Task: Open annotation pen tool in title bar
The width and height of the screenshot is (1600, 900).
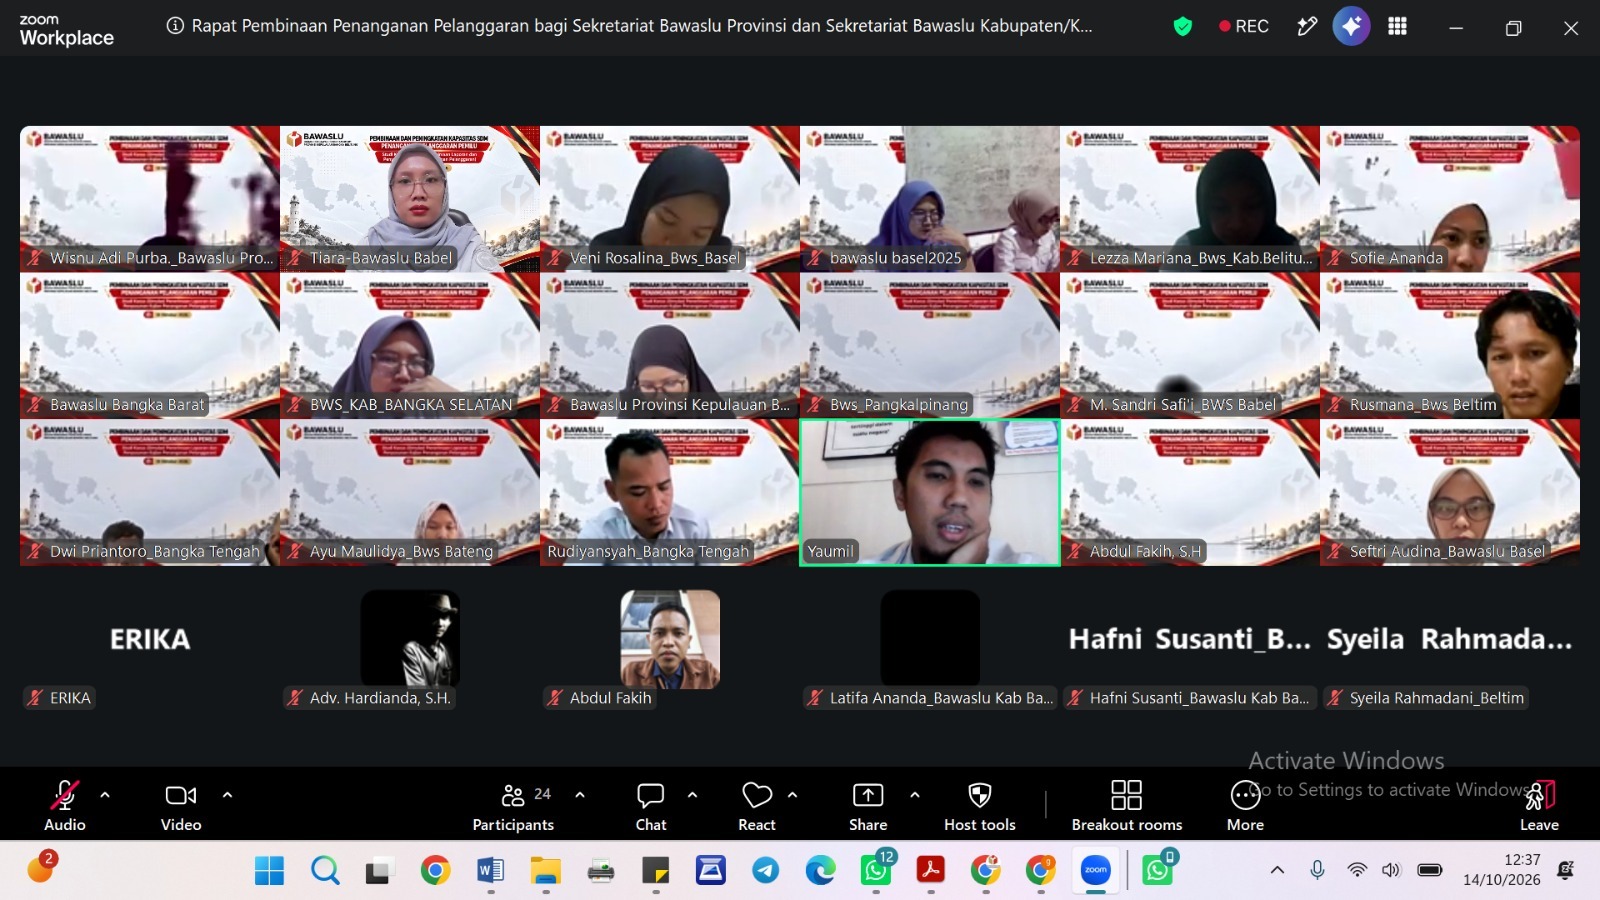Action: coord(1307,27)
